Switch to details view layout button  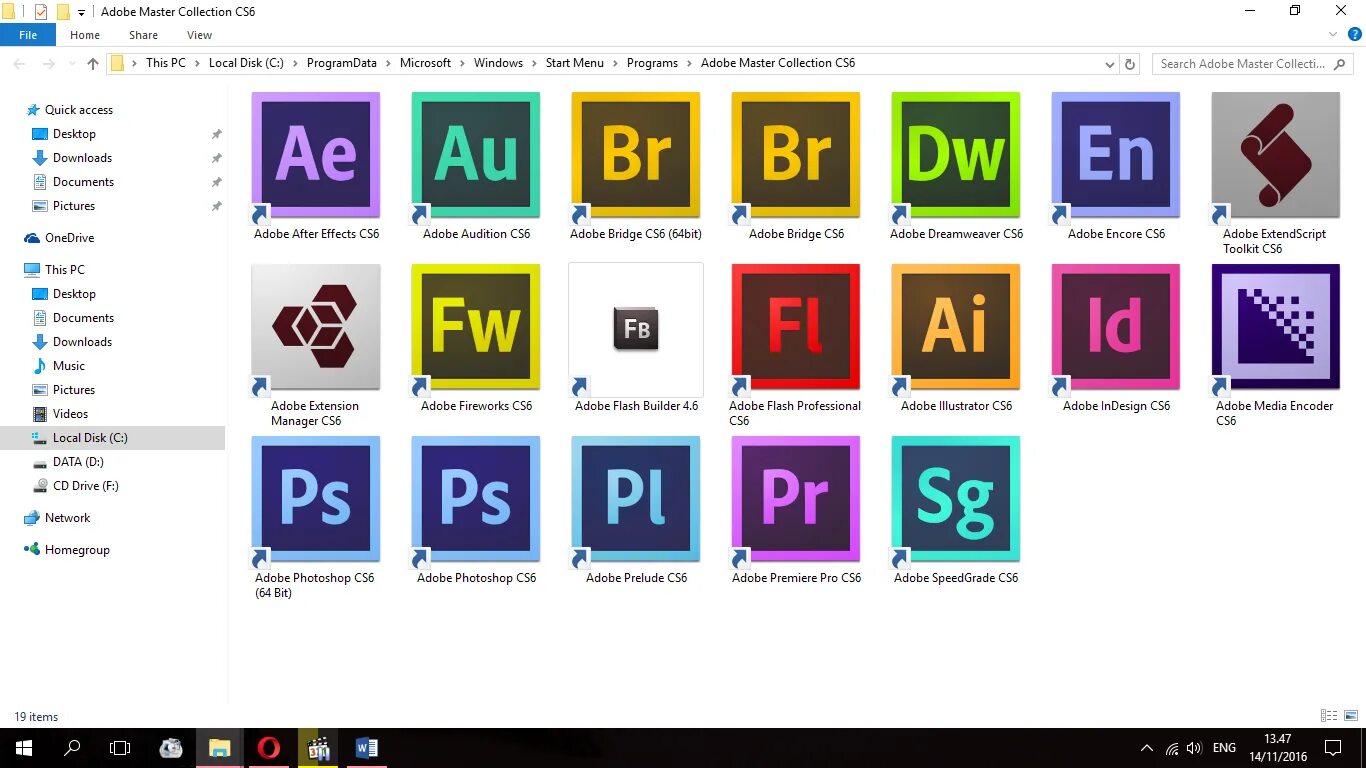coord(1329,716)
